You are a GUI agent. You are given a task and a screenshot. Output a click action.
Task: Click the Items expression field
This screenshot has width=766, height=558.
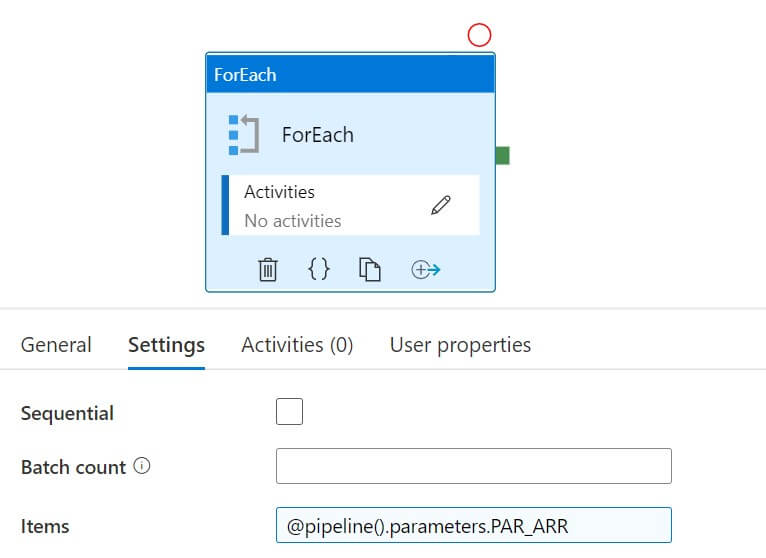[x=473, y=525]
